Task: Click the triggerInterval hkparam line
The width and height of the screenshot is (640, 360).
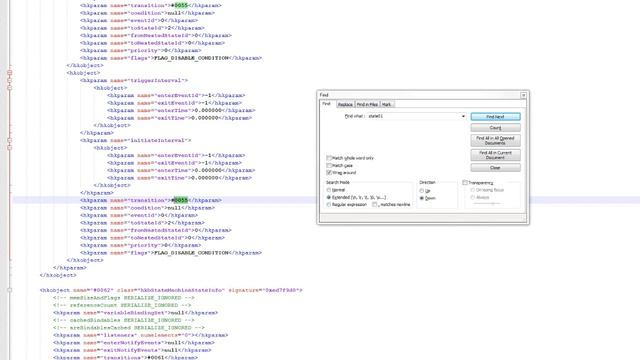Action: click(x=134, y=80)
